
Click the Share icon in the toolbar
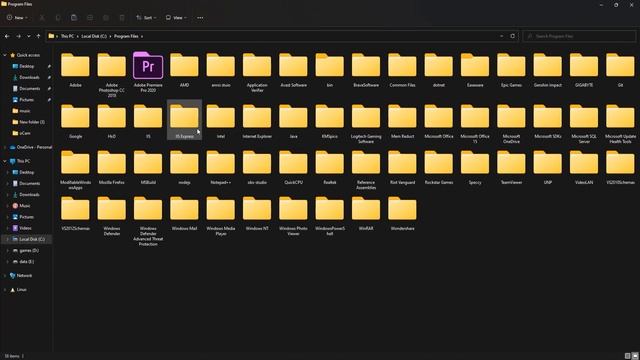(x=106, y=18)
